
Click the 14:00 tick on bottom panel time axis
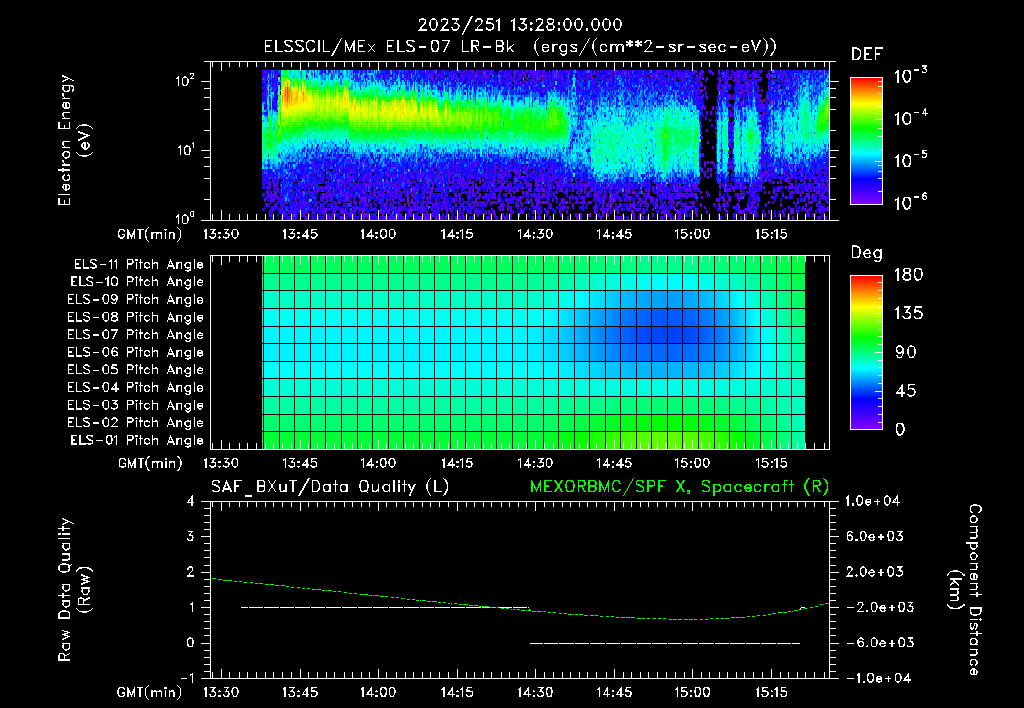(378, 692)
